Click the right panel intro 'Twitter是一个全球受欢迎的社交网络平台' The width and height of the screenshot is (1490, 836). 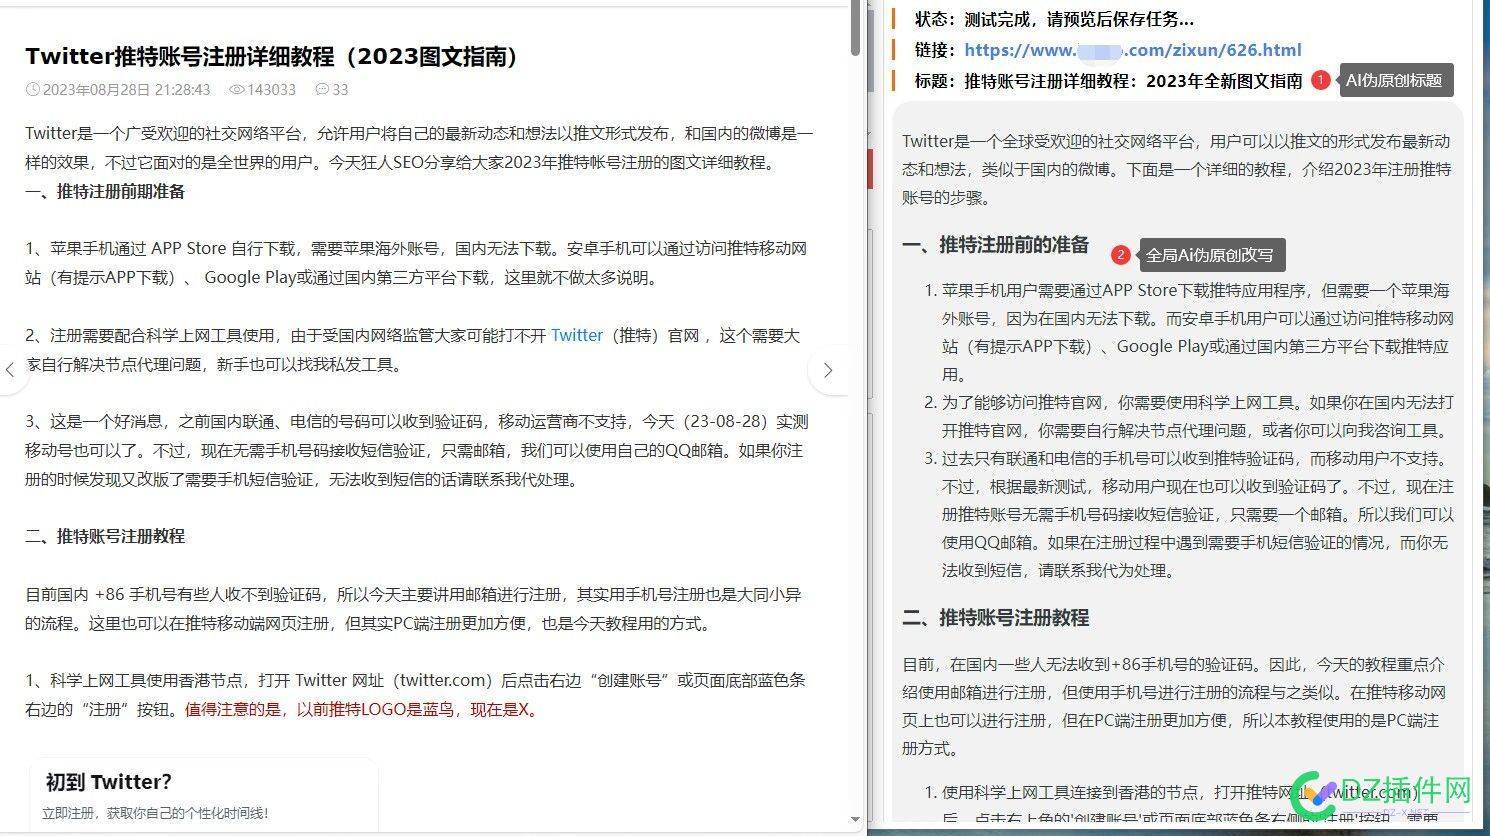click(1177, 170)
